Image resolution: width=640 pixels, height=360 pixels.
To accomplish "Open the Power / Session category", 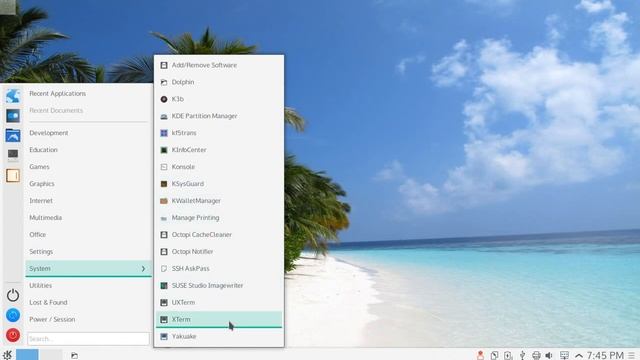I will (x=88, y=320).
